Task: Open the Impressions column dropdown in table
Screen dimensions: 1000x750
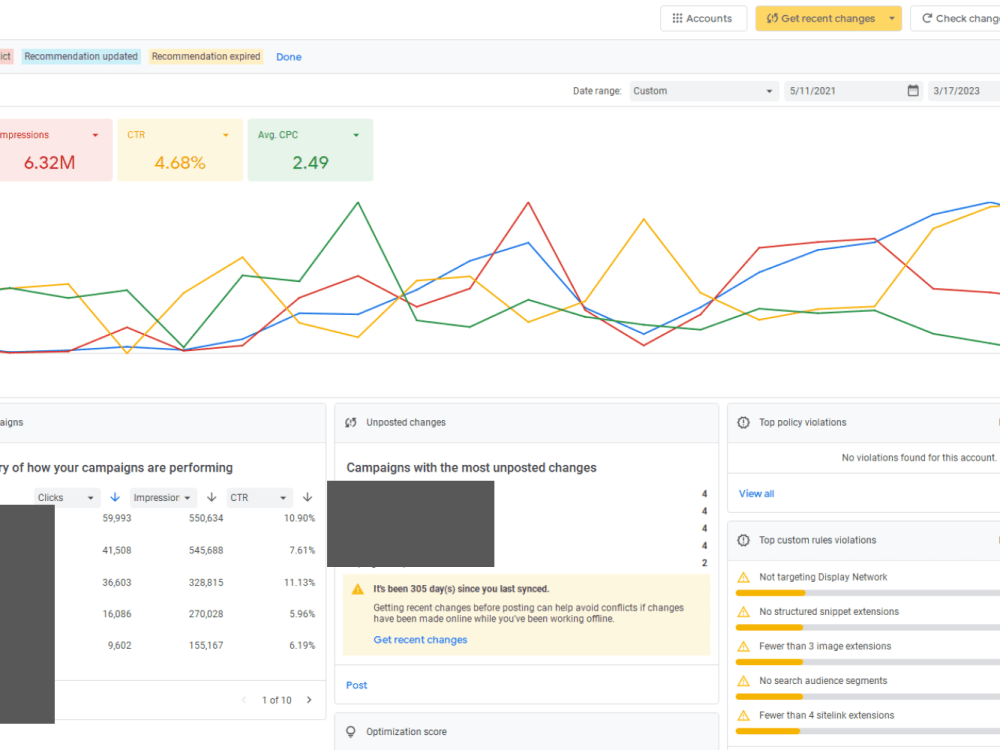Action: coord(163,497)
